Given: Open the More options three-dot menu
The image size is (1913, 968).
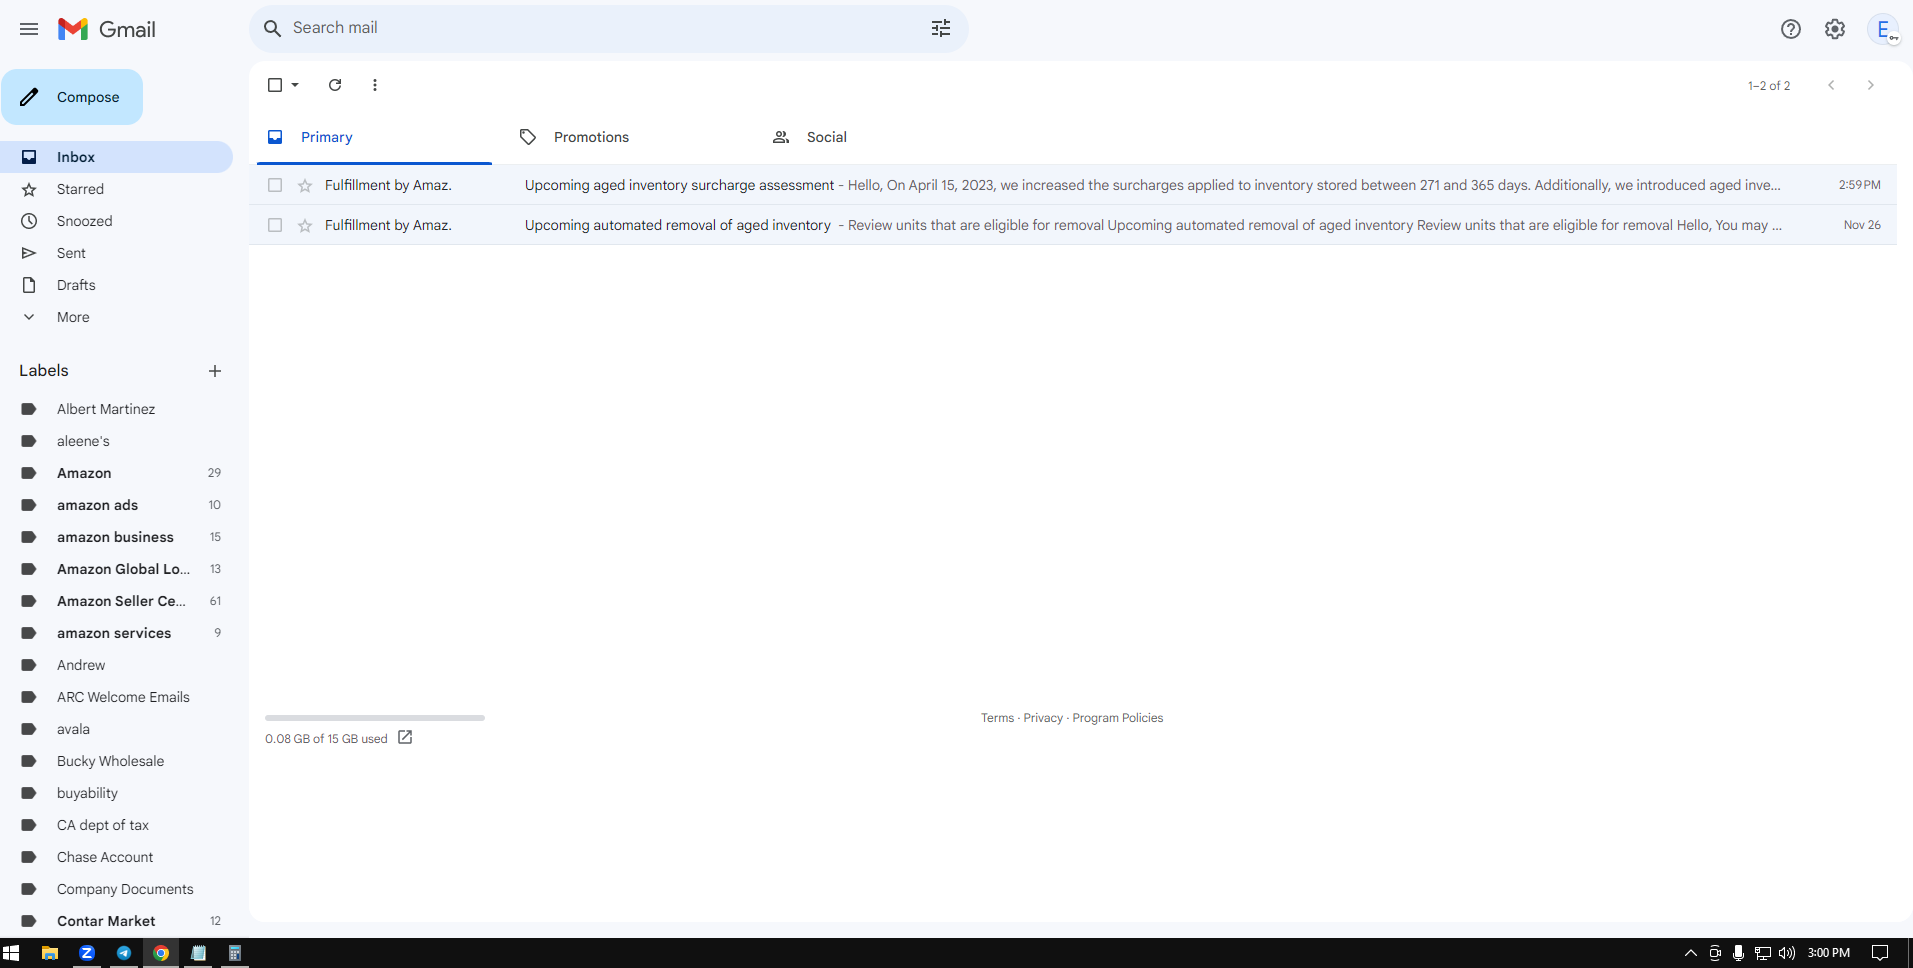Looking at the screenshot, I should pyautogui.click(x=375, y=85).
